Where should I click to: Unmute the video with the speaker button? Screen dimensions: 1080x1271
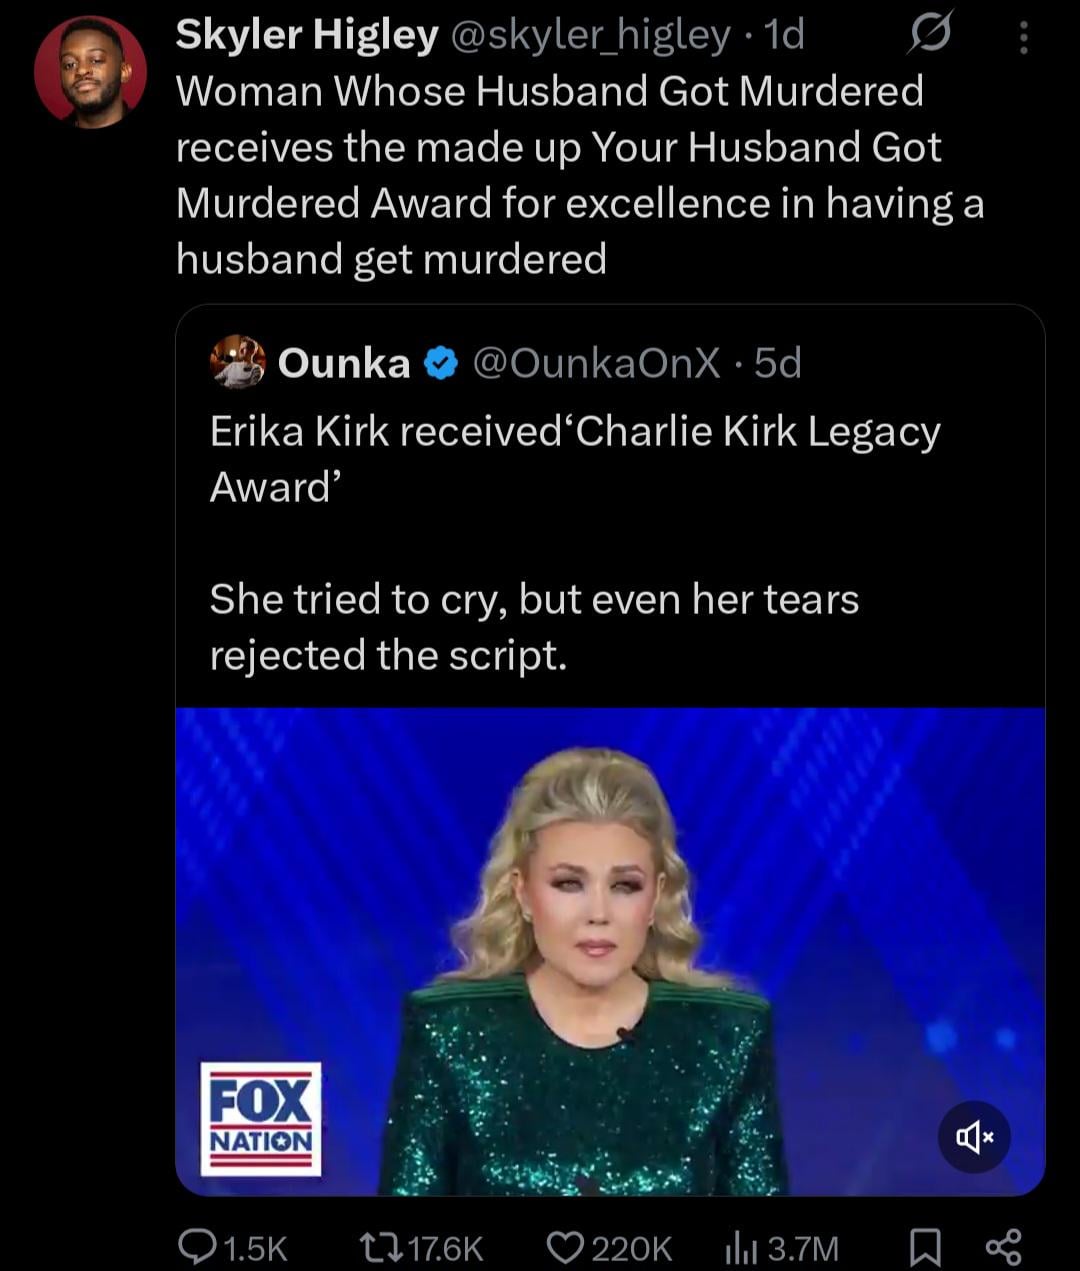(974, 1137)
